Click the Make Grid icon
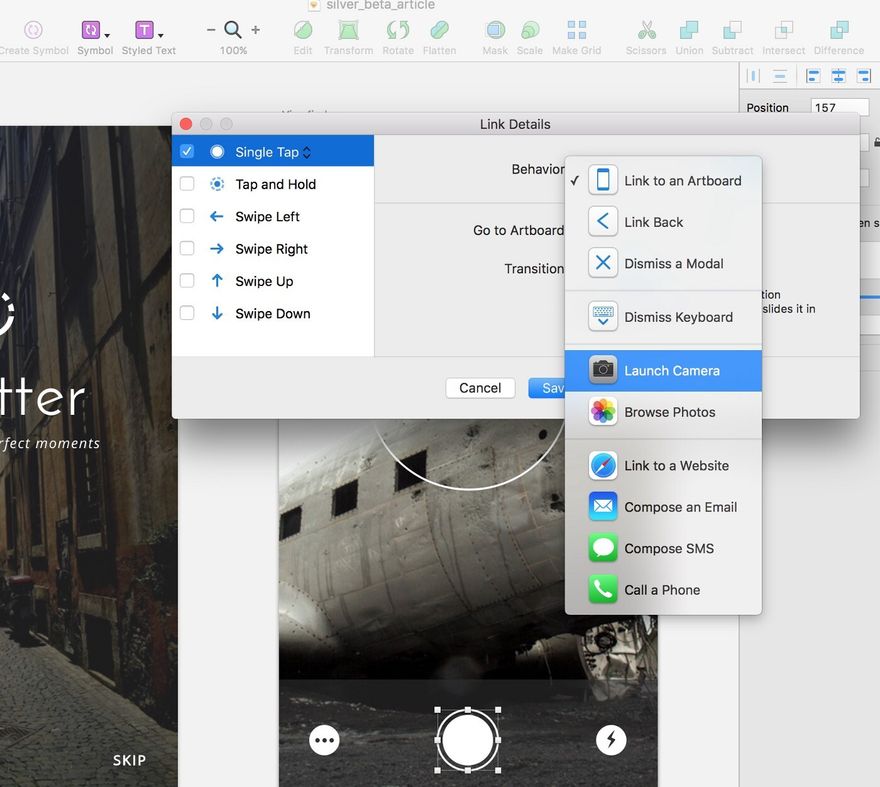The height and width of the screenshot is (787, 880). pos(576,30)
